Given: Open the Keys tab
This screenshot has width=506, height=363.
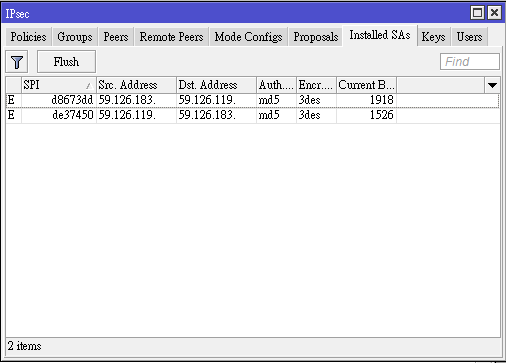Looking at the screenshot, I should point(433,37).
